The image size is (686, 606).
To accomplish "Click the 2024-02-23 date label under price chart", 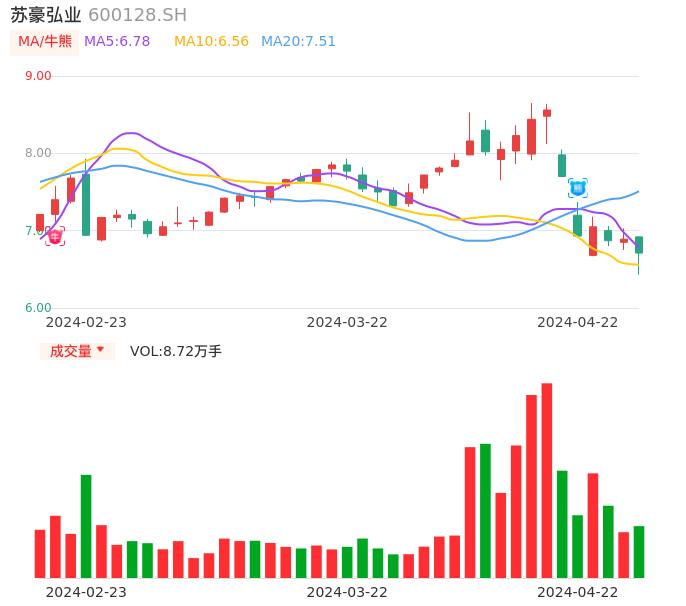I will tap(86, 322).
